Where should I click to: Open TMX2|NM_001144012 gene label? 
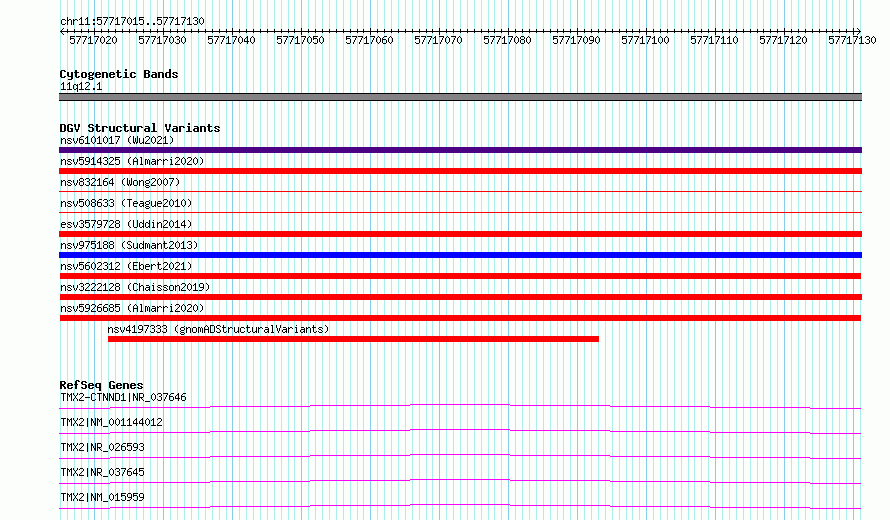tap(111, 422)
